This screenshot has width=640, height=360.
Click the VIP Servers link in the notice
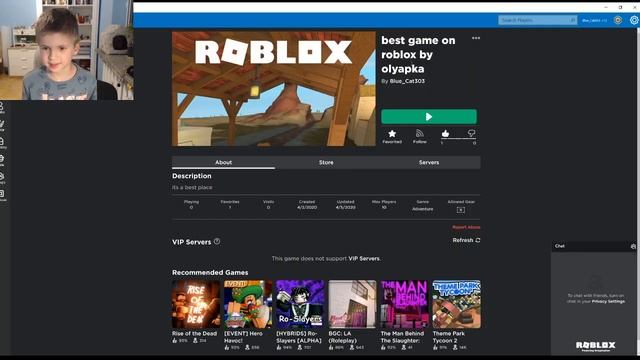[364, 259]
